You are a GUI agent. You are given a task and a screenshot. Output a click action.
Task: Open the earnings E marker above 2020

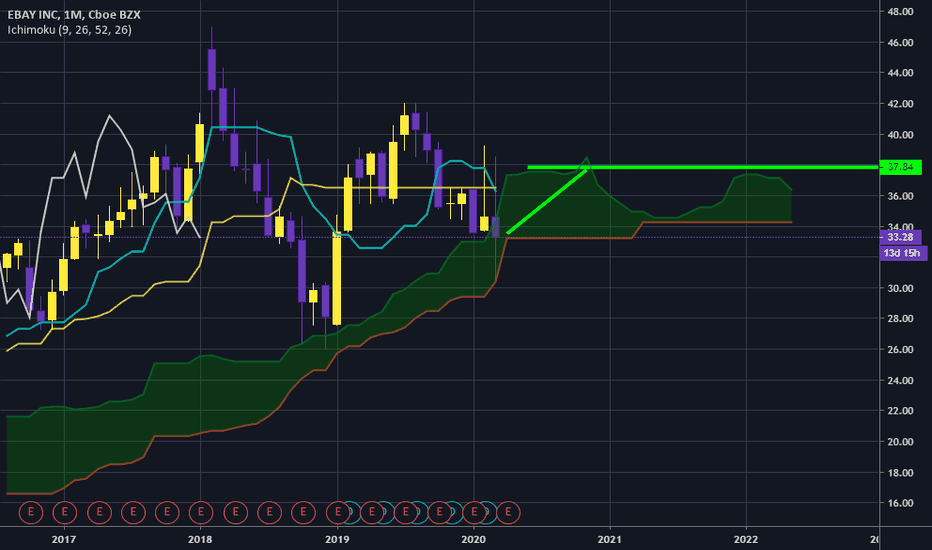474,512
